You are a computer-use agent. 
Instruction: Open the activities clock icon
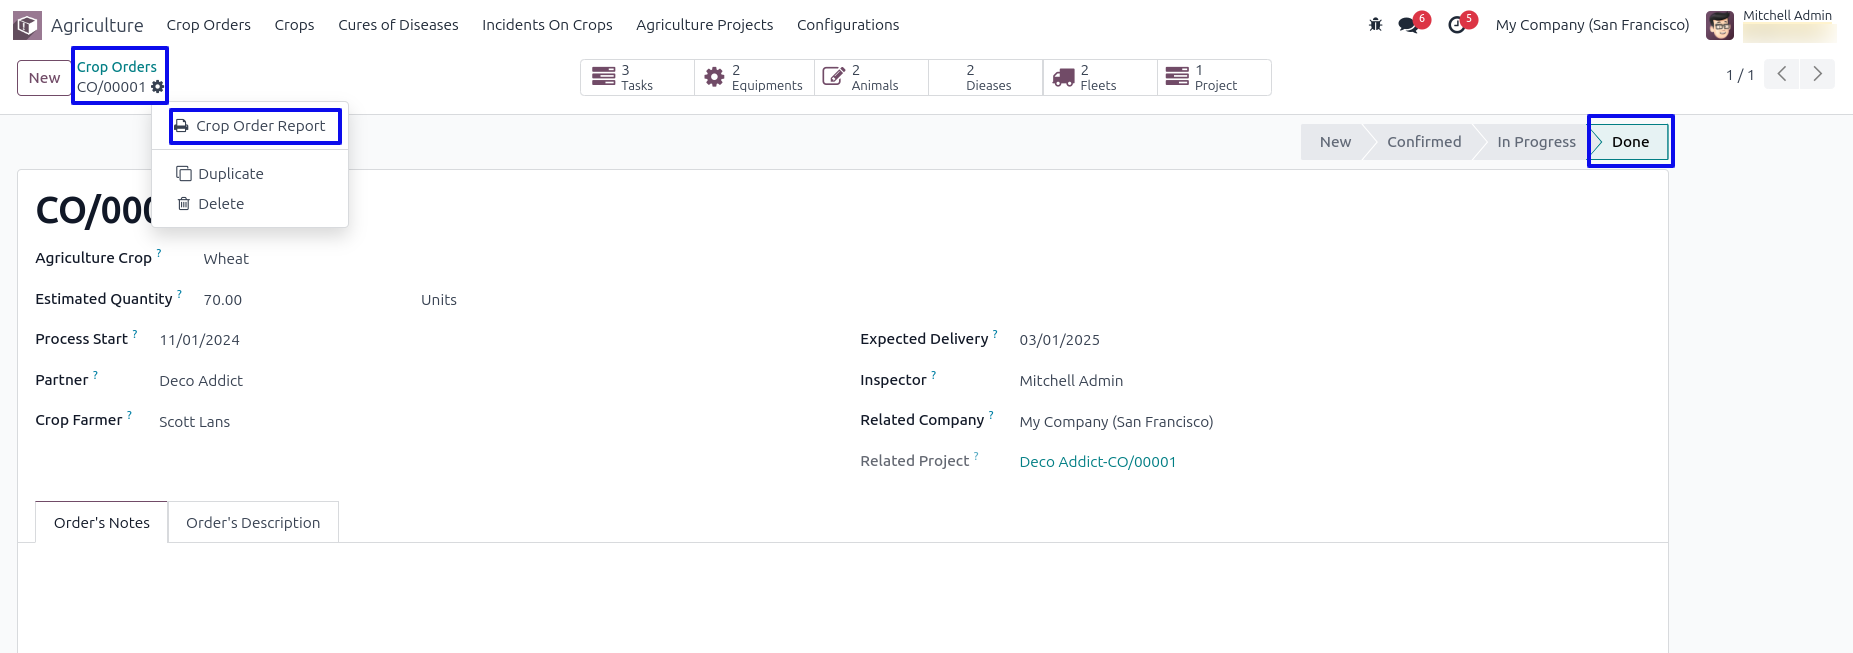point(1457,25)
